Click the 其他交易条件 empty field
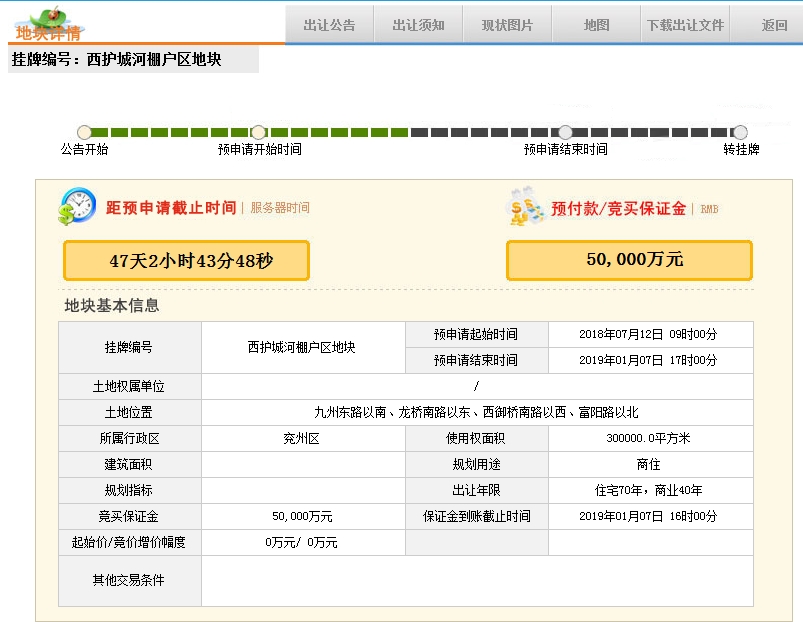 (x=476, y=581)
